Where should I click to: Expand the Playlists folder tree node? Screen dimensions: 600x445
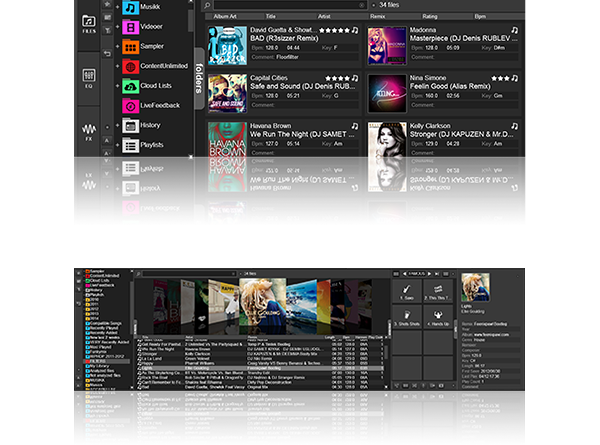(x=117, y=145)
